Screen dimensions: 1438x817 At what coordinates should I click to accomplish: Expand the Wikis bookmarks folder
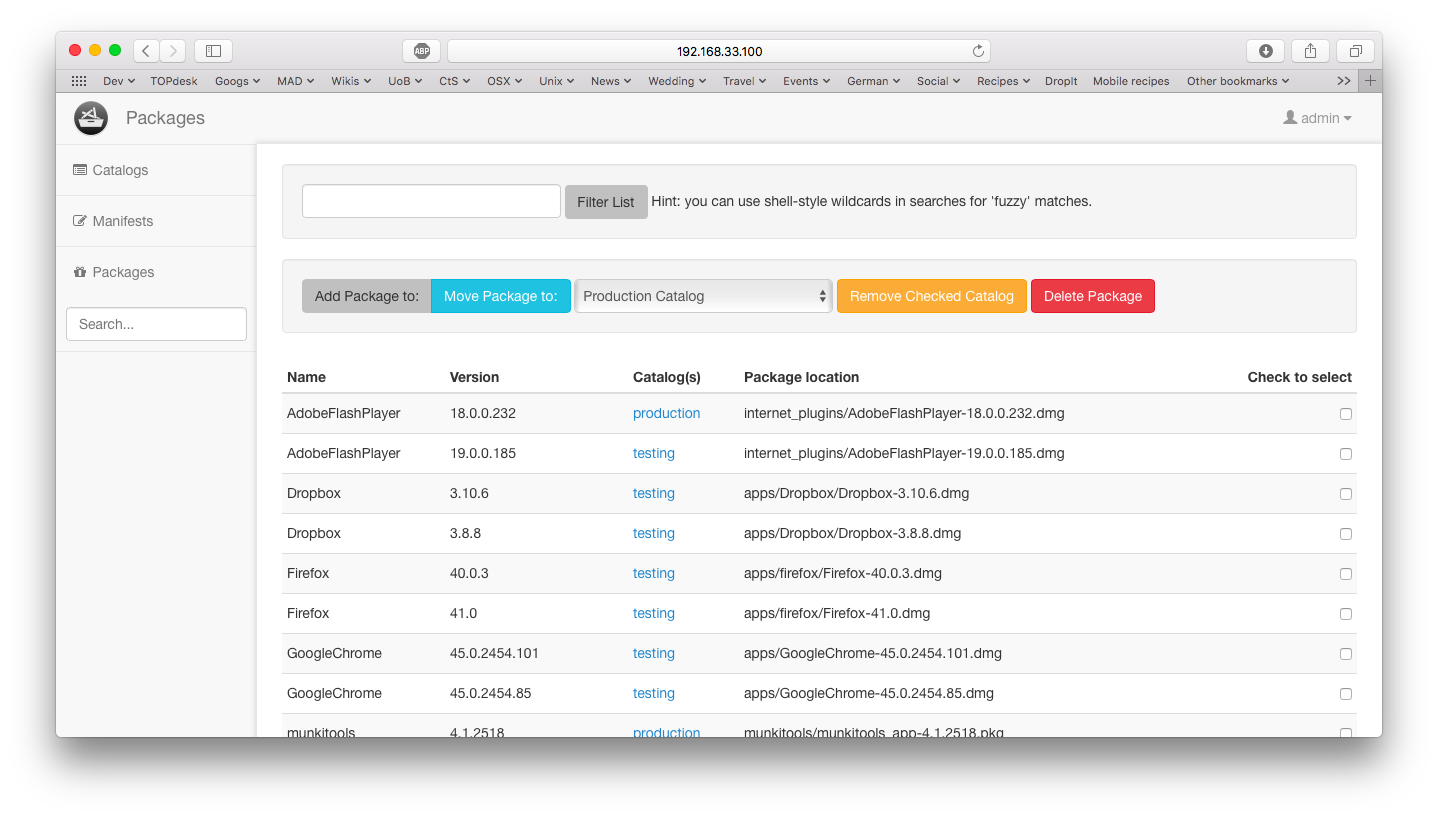[x=351, y=81]
